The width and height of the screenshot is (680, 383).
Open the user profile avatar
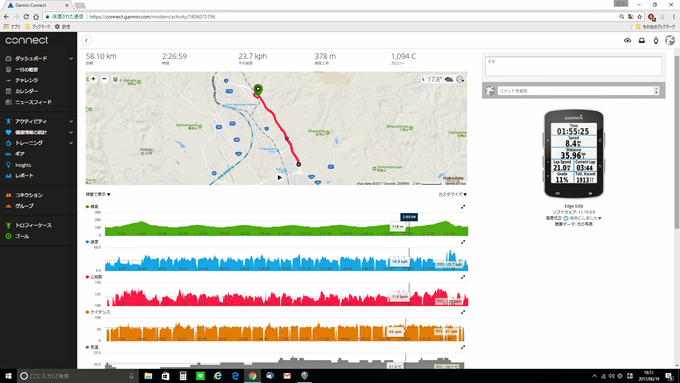670,40
